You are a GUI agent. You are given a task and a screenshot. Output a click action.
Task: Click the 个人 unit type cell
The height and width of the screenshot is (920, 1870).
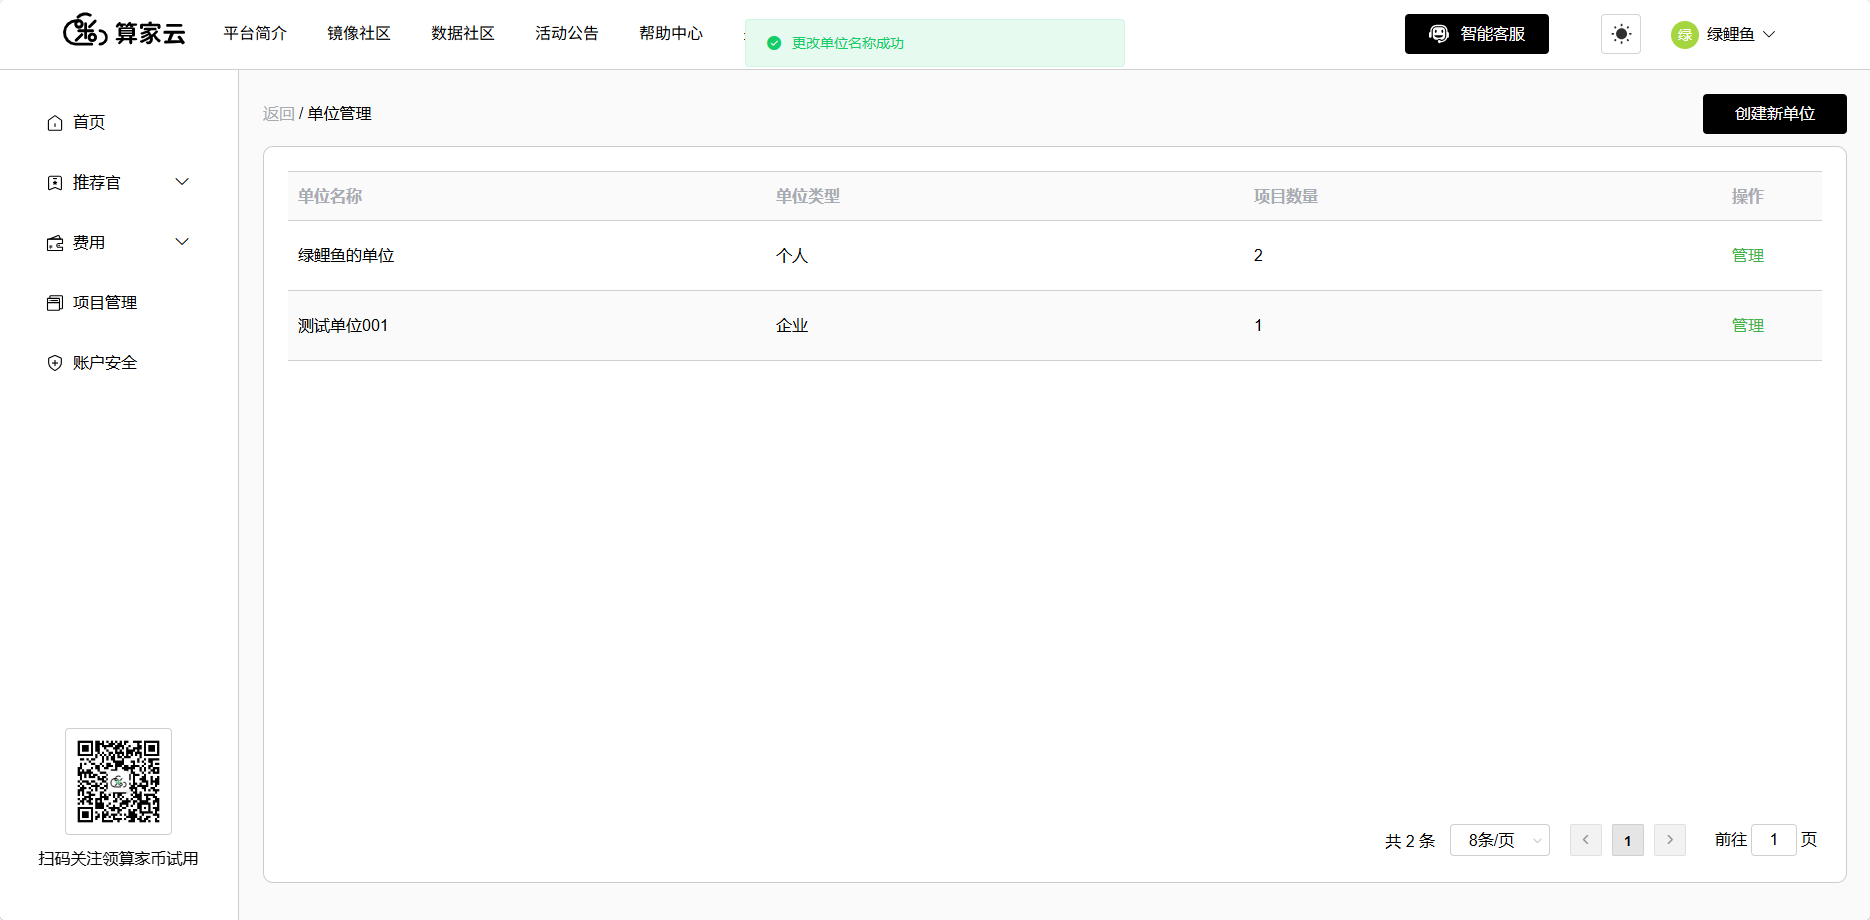792,255
